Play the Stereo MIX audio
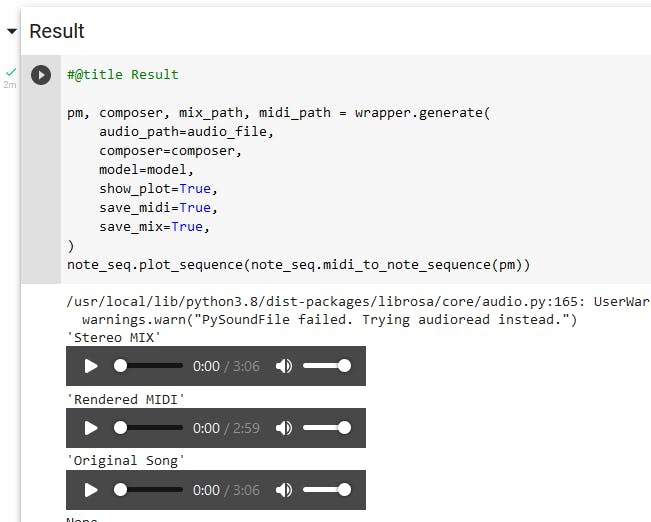The width and height of the screenshot is (651, 522). click(x=91, y=366)
